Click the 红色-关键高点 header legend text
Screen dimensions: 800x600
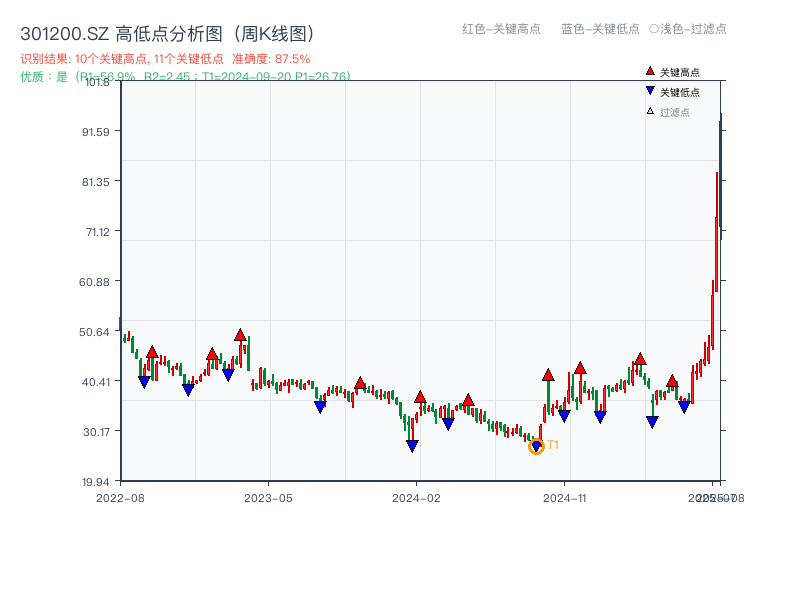pyautogui.click(x=501, y=29)
